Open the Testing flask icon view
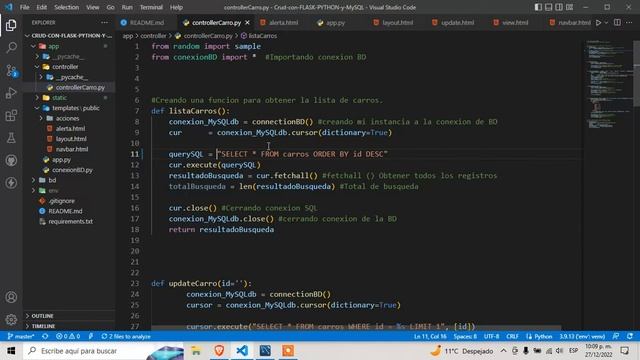Image resolution: width=640 pixels, height=360 pixels. pos(11,138)
